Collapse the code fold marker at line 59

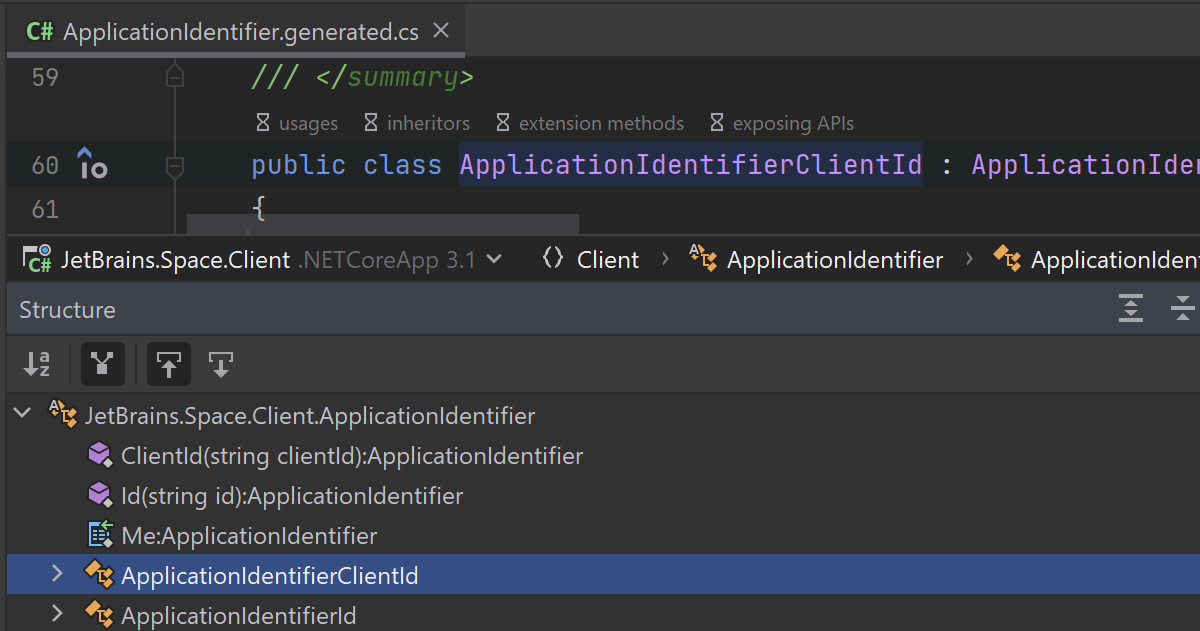point(175,77)
